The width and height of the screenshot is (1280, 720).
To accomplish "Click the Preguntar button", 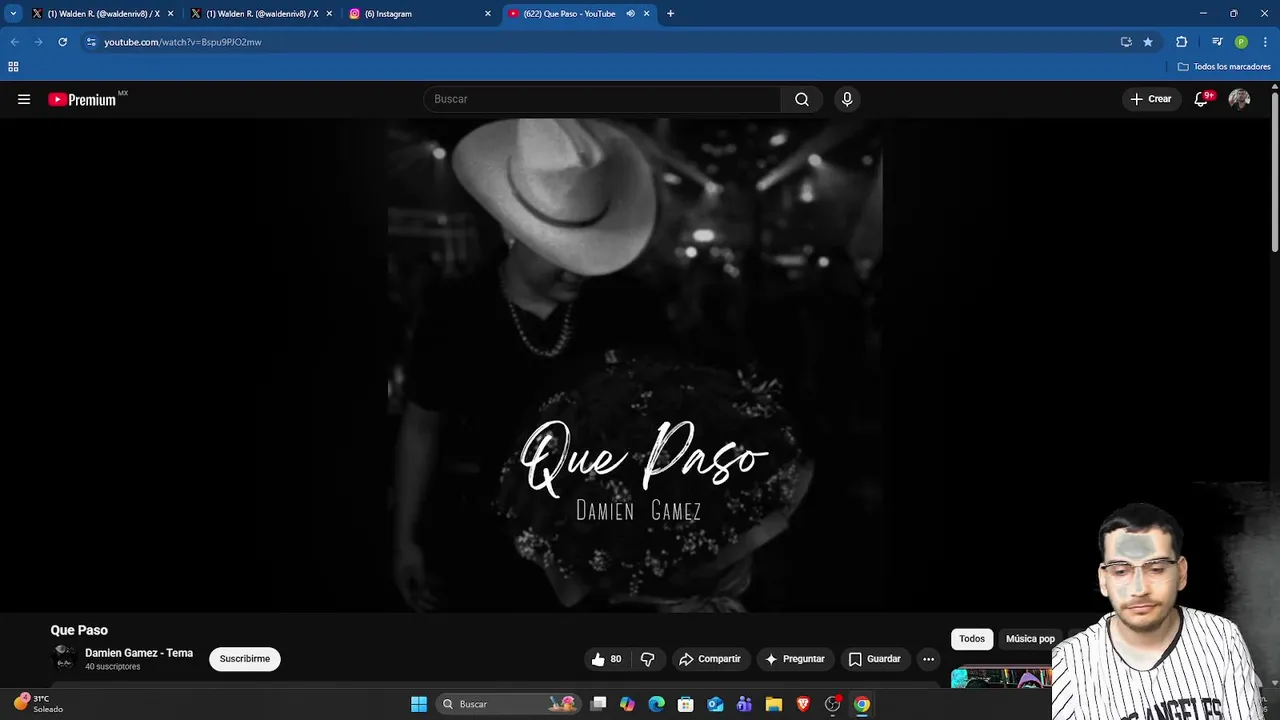I will coord(795,659).
